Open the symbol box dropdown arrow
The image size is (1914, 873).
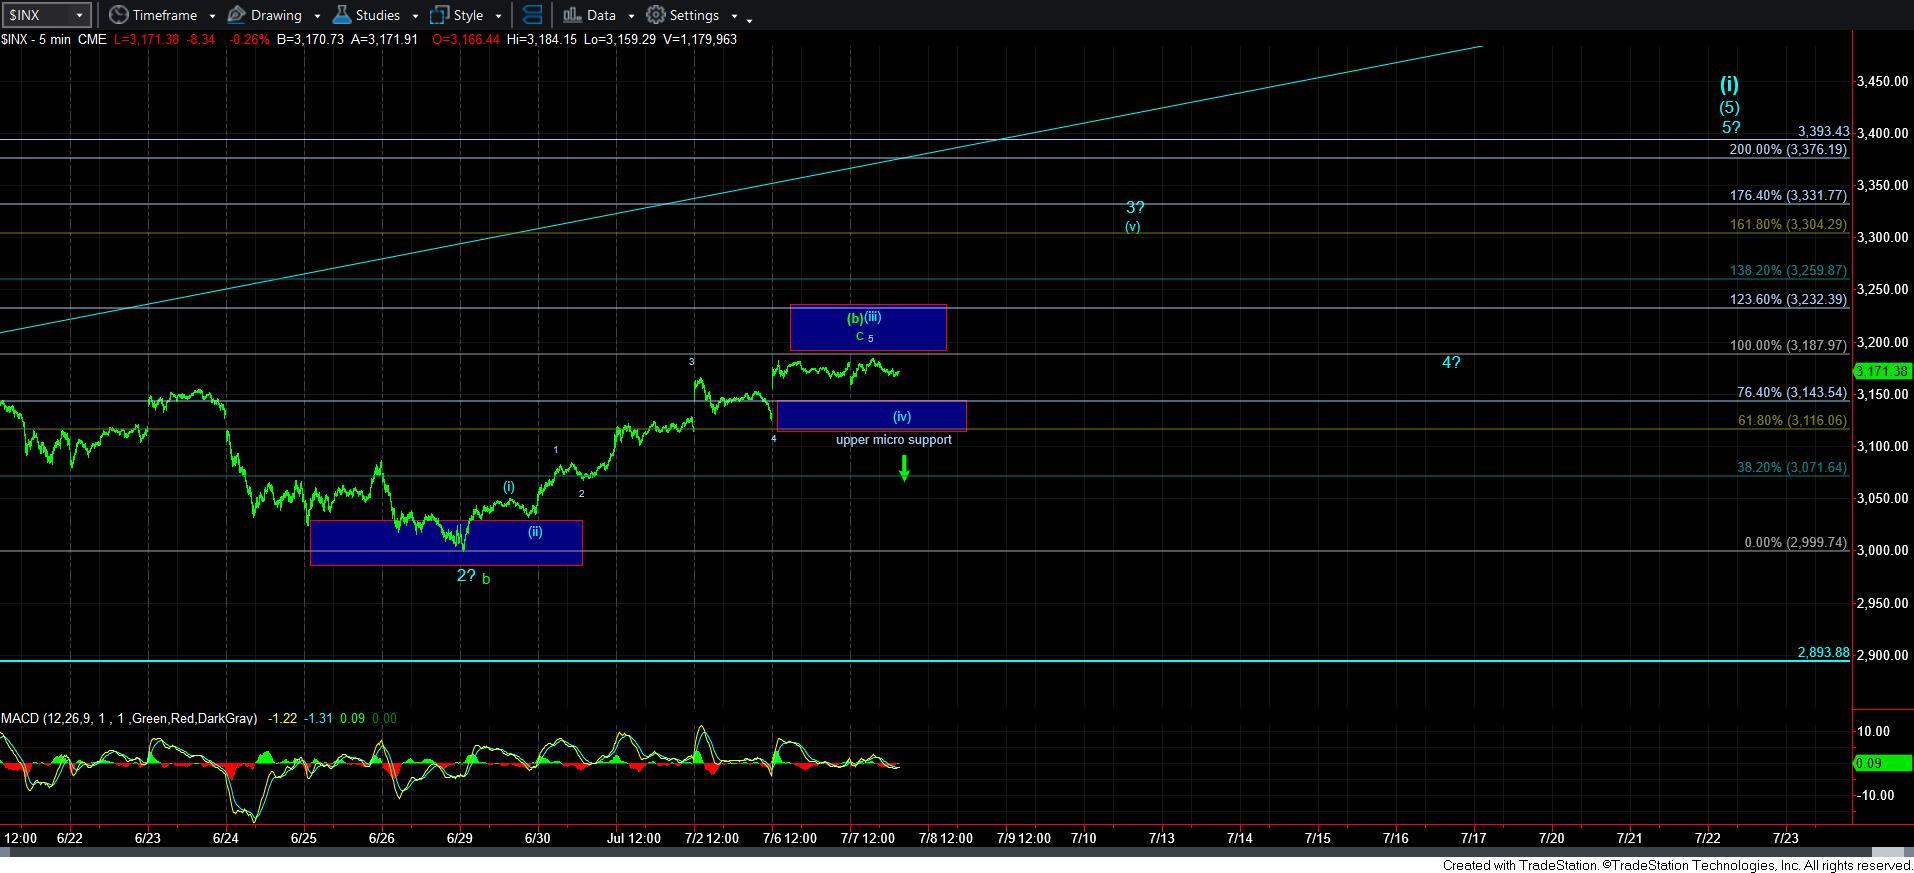(x=81, y=15)
